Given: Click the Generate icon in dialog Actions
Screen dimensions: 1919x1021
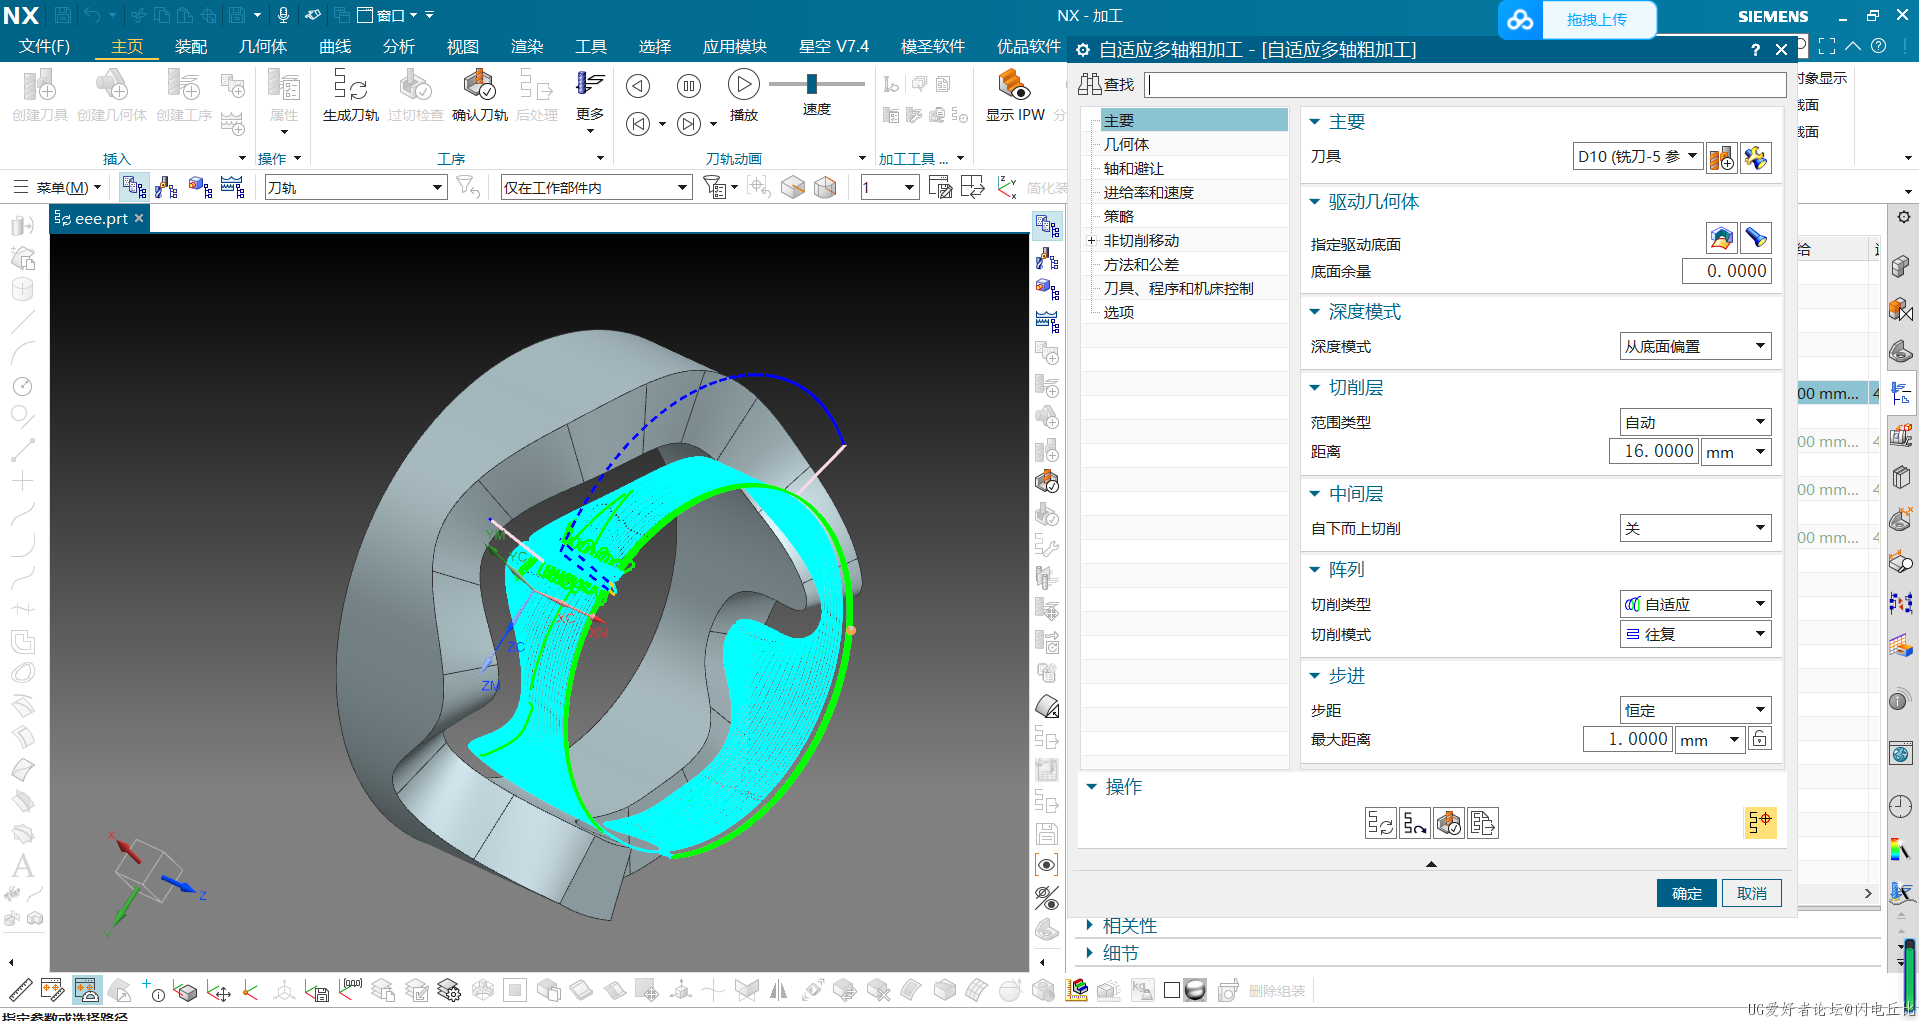Looking at the screenshot, I should (1380, 823).
